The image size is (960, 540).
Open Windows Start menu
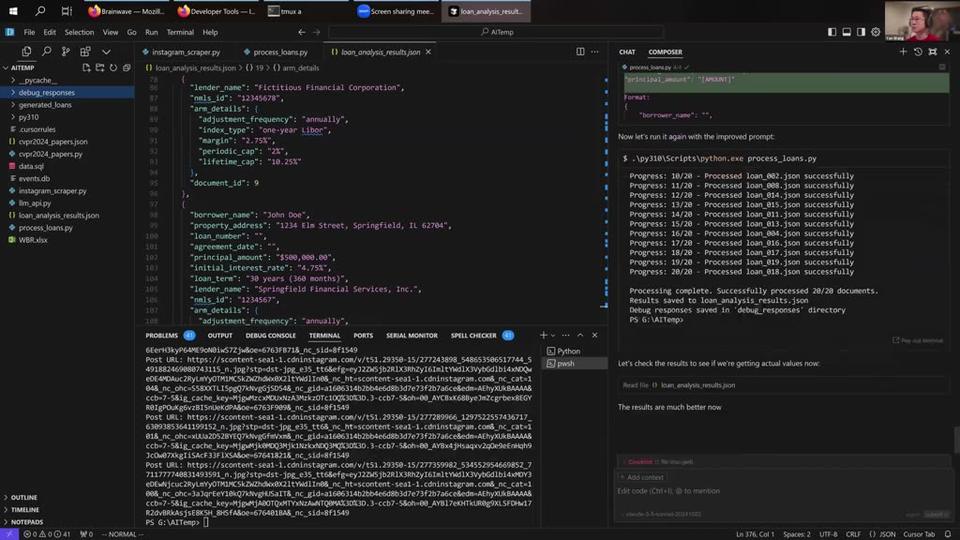pos(13,11)
